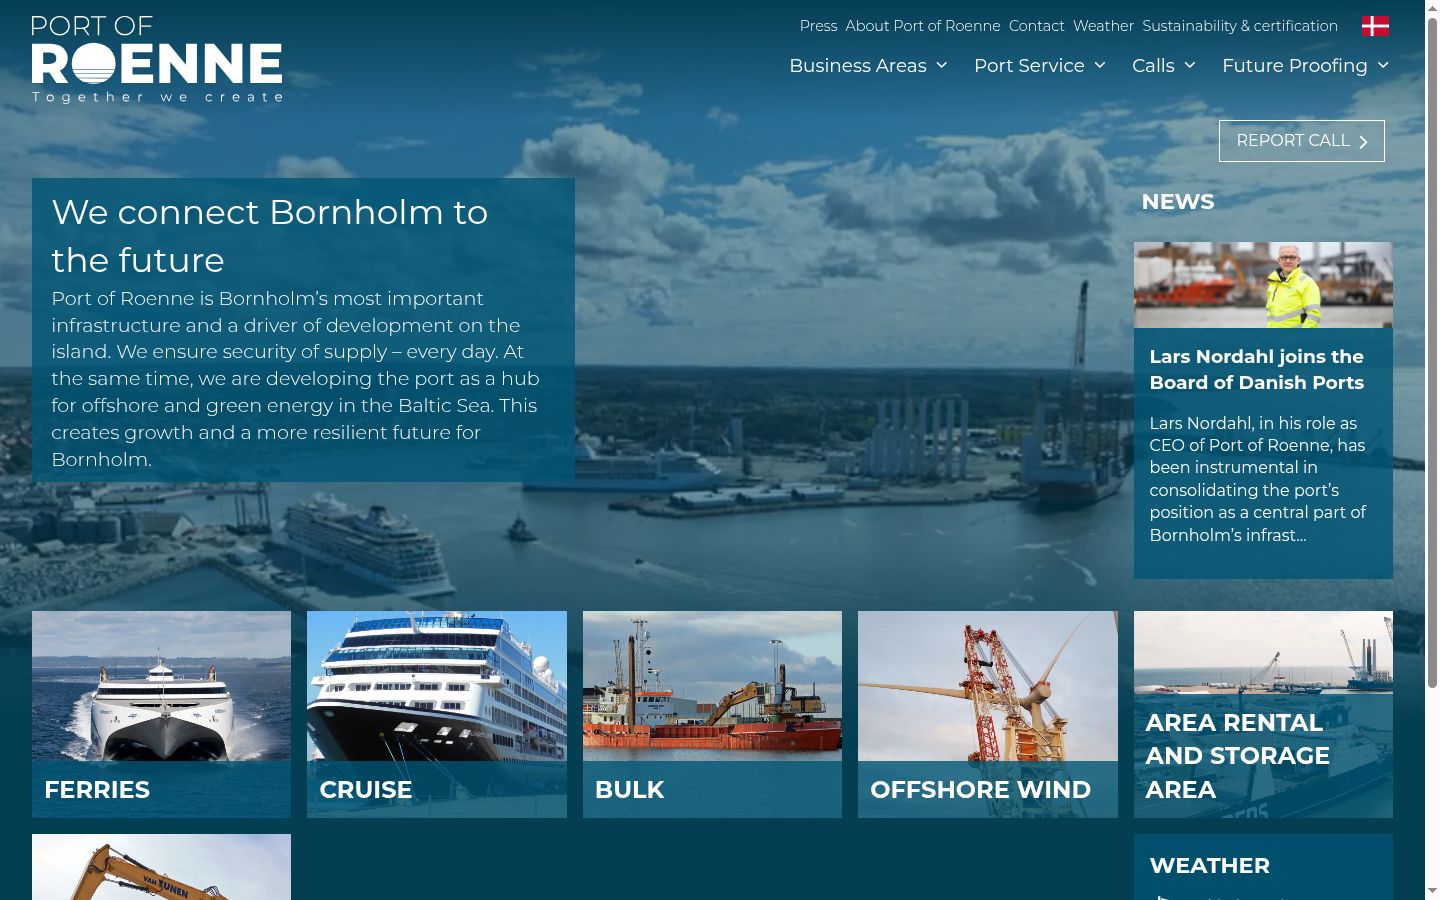The height and width of the screenshot is (900, 1440).
Task: Read the Lars Nordahl Danish Ports headline
Action: pyautogui.click(x=1257, y=369)
